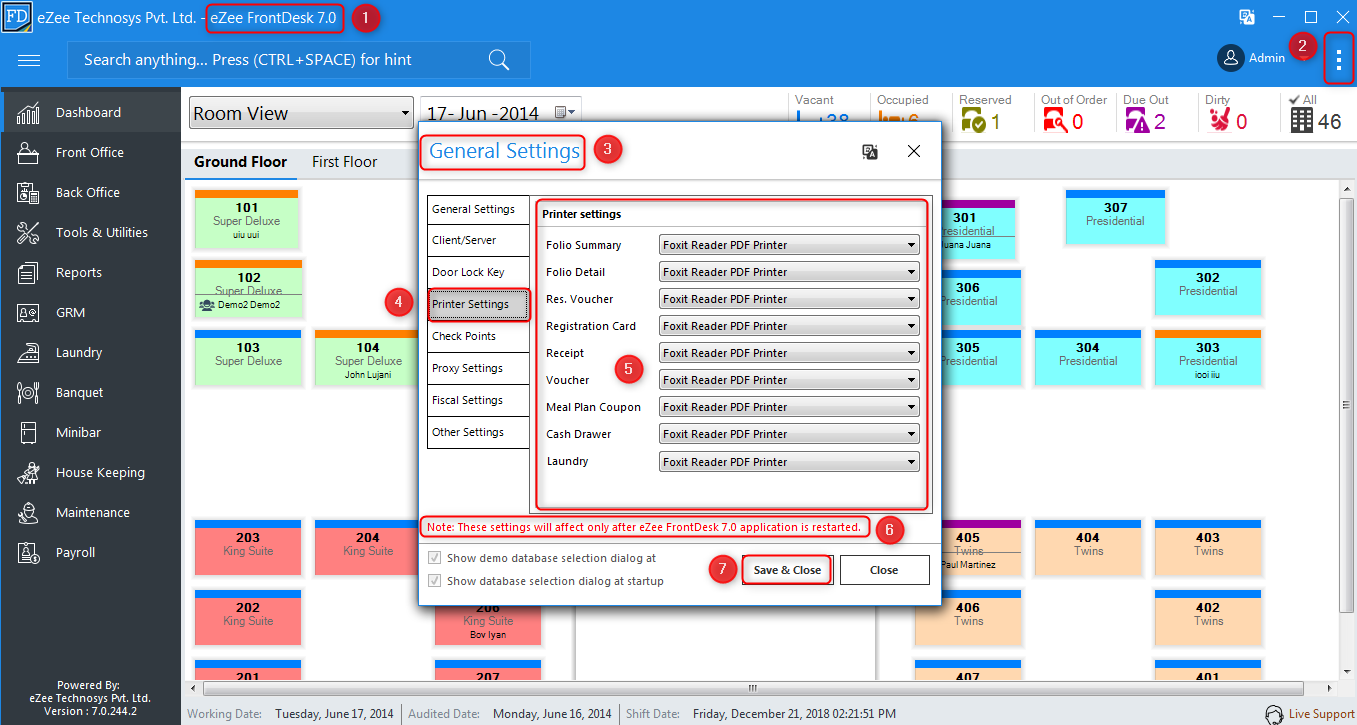Open Reports module
The height and width of the screenshot is (725, 1357).
point(91,272)
